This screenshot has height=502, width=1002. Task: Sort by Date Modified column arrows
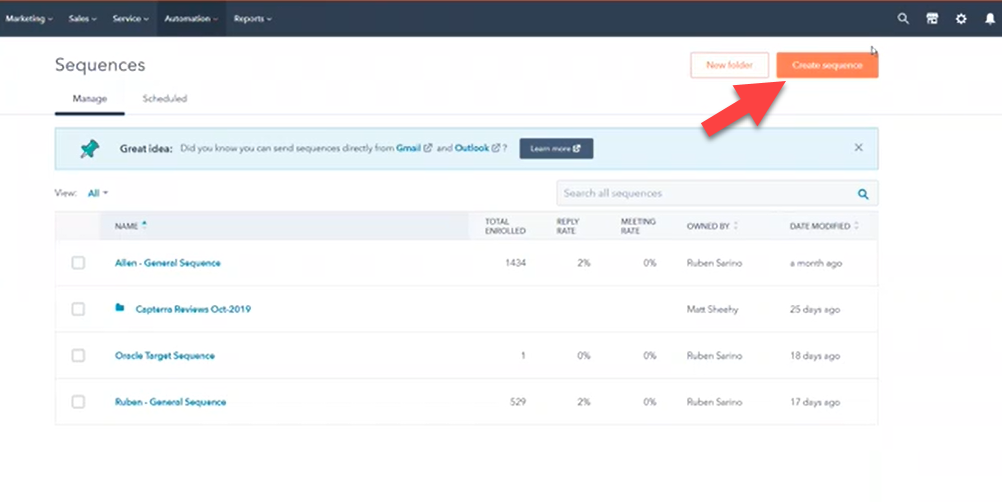pos(856,225)
